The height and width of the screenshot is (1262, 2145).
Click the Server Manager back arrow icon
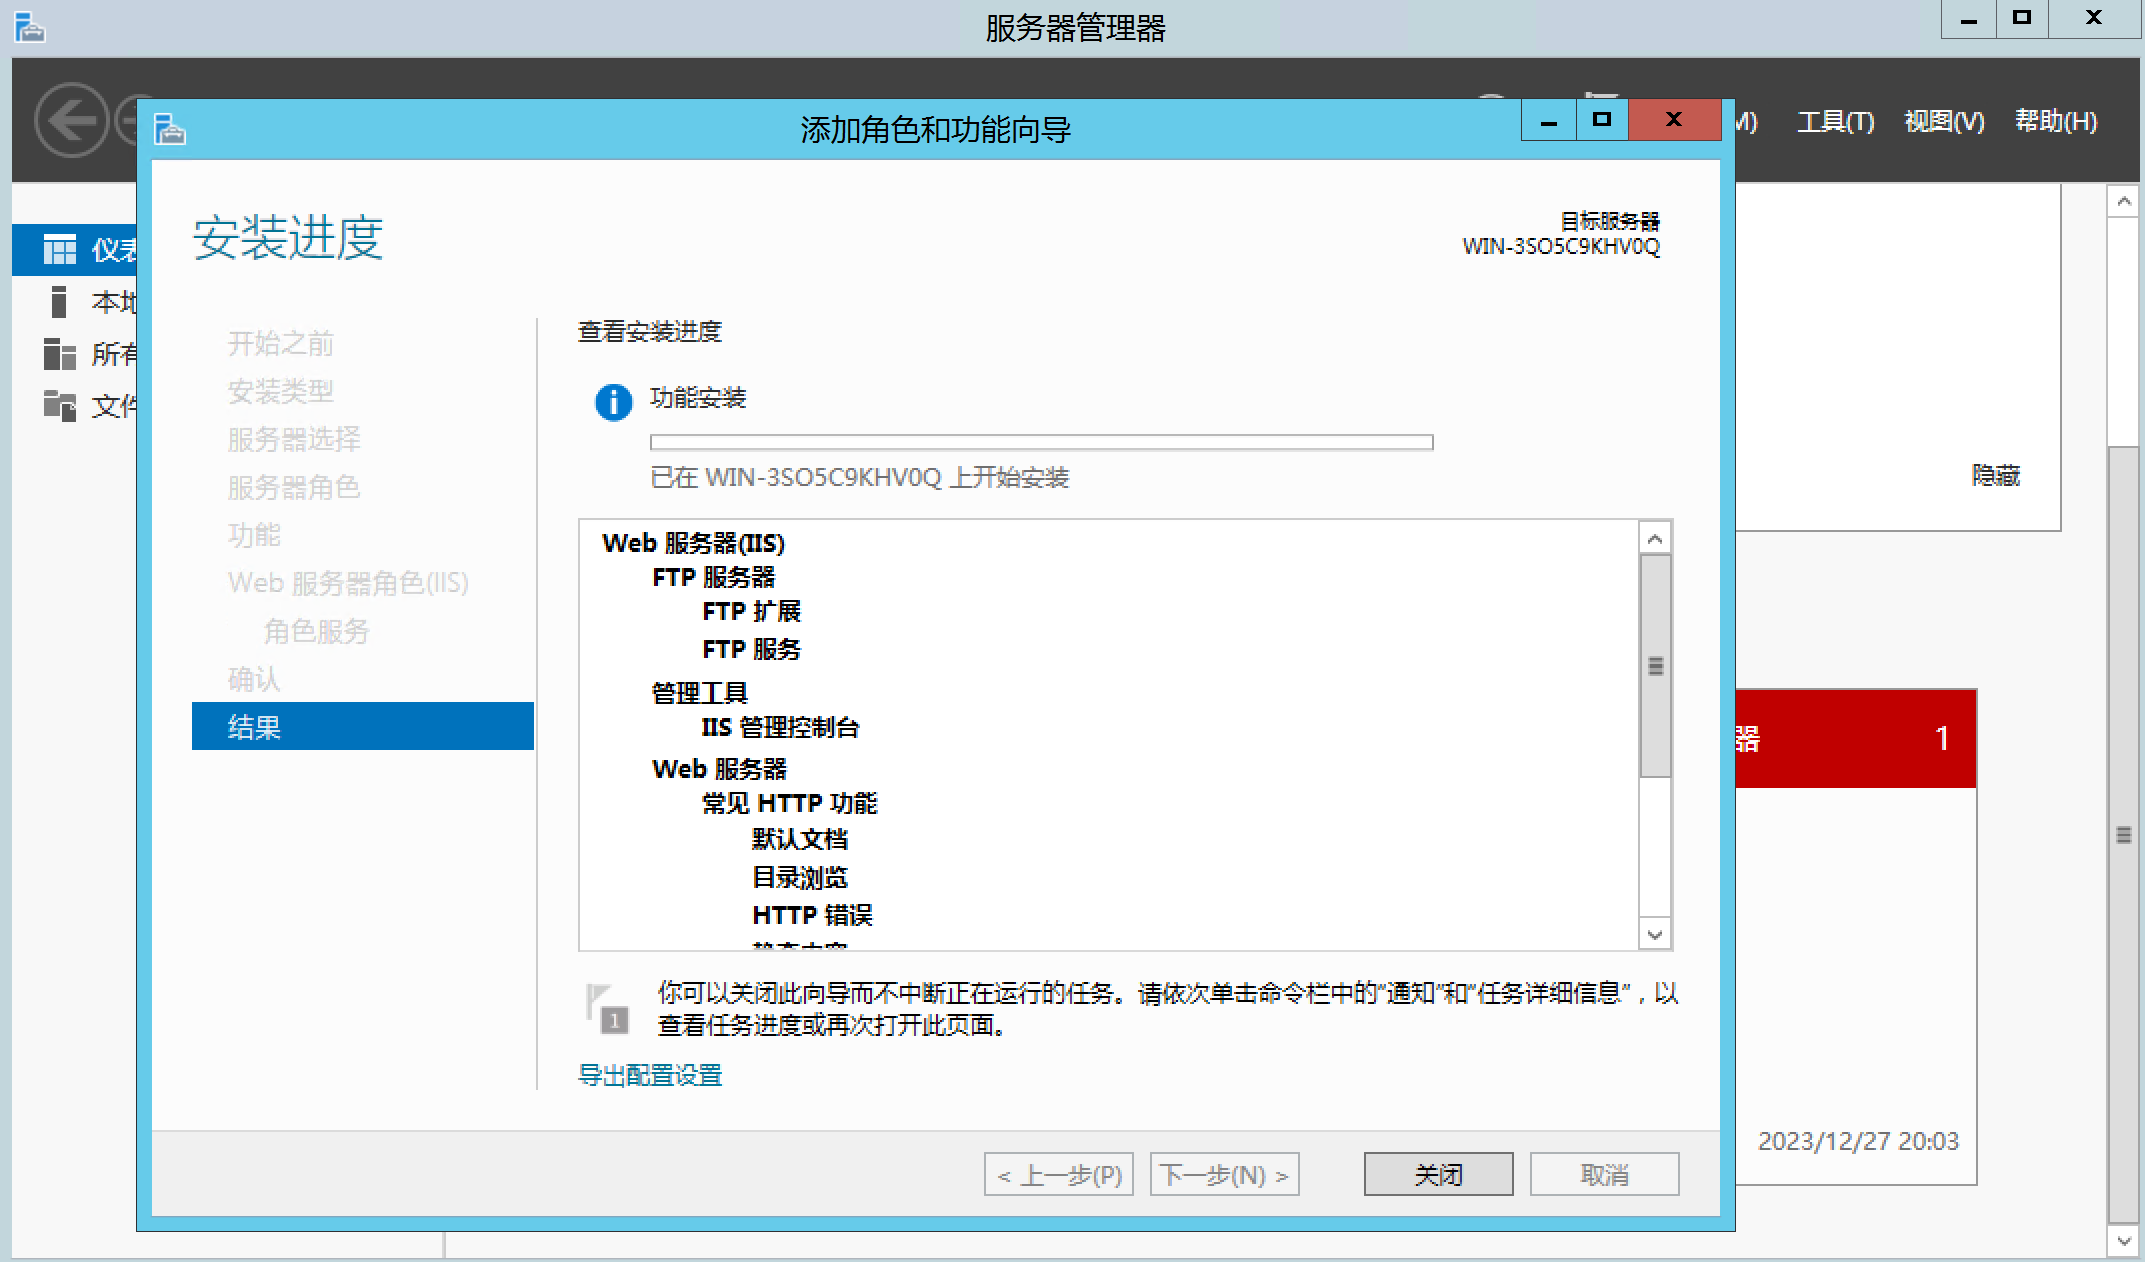point(71,121)
